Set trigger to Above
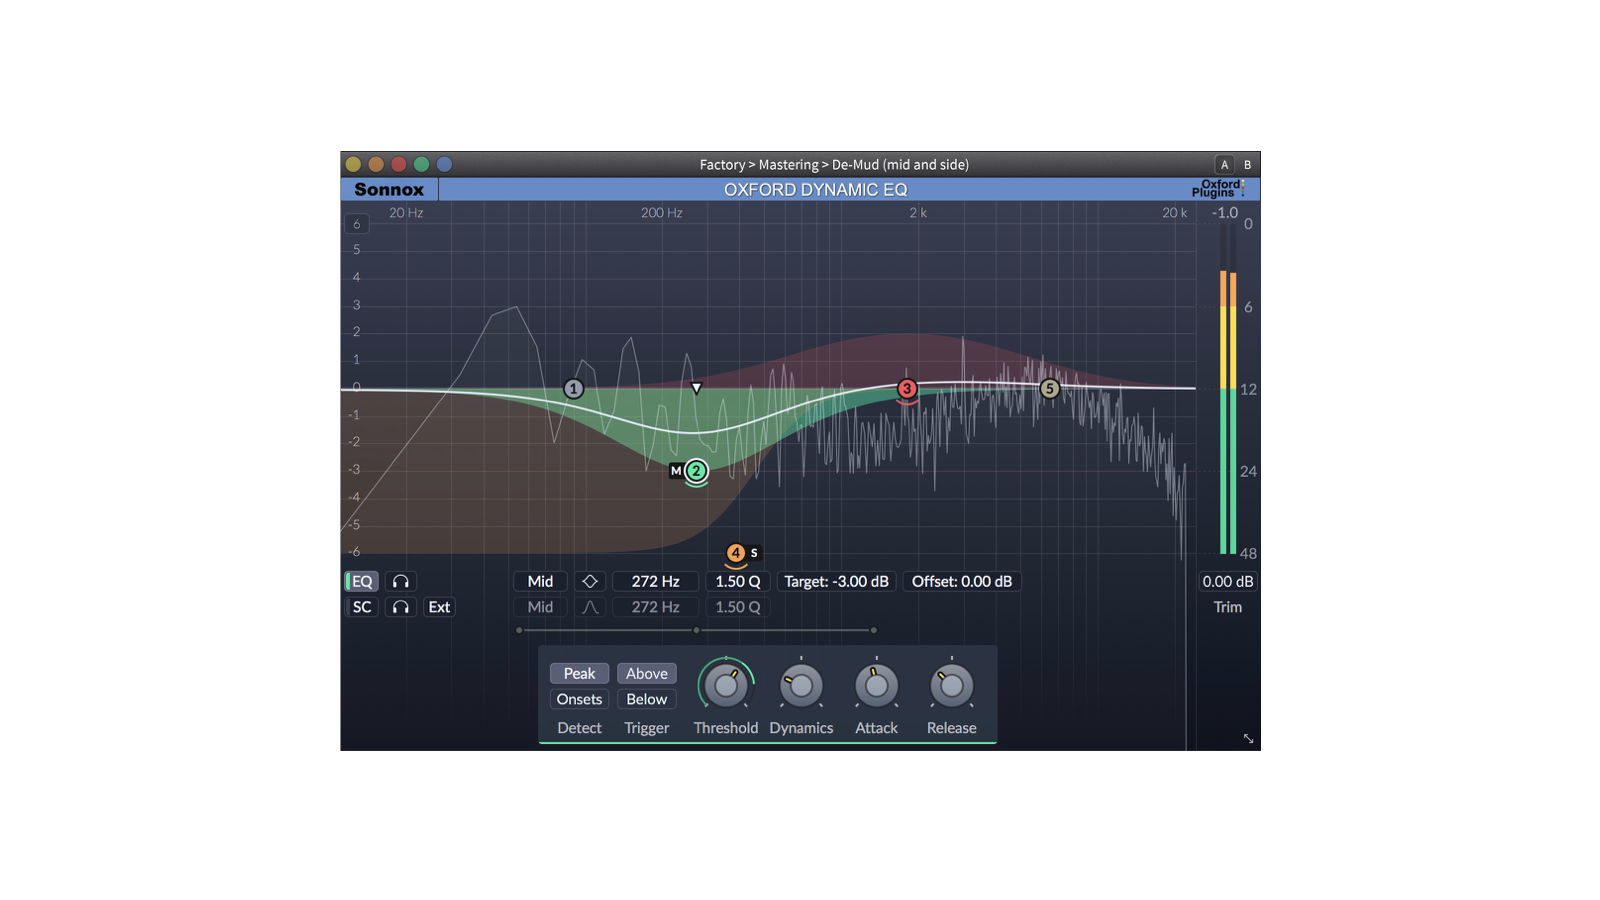The image size is (1600, 900). click(x=647, y=673)
